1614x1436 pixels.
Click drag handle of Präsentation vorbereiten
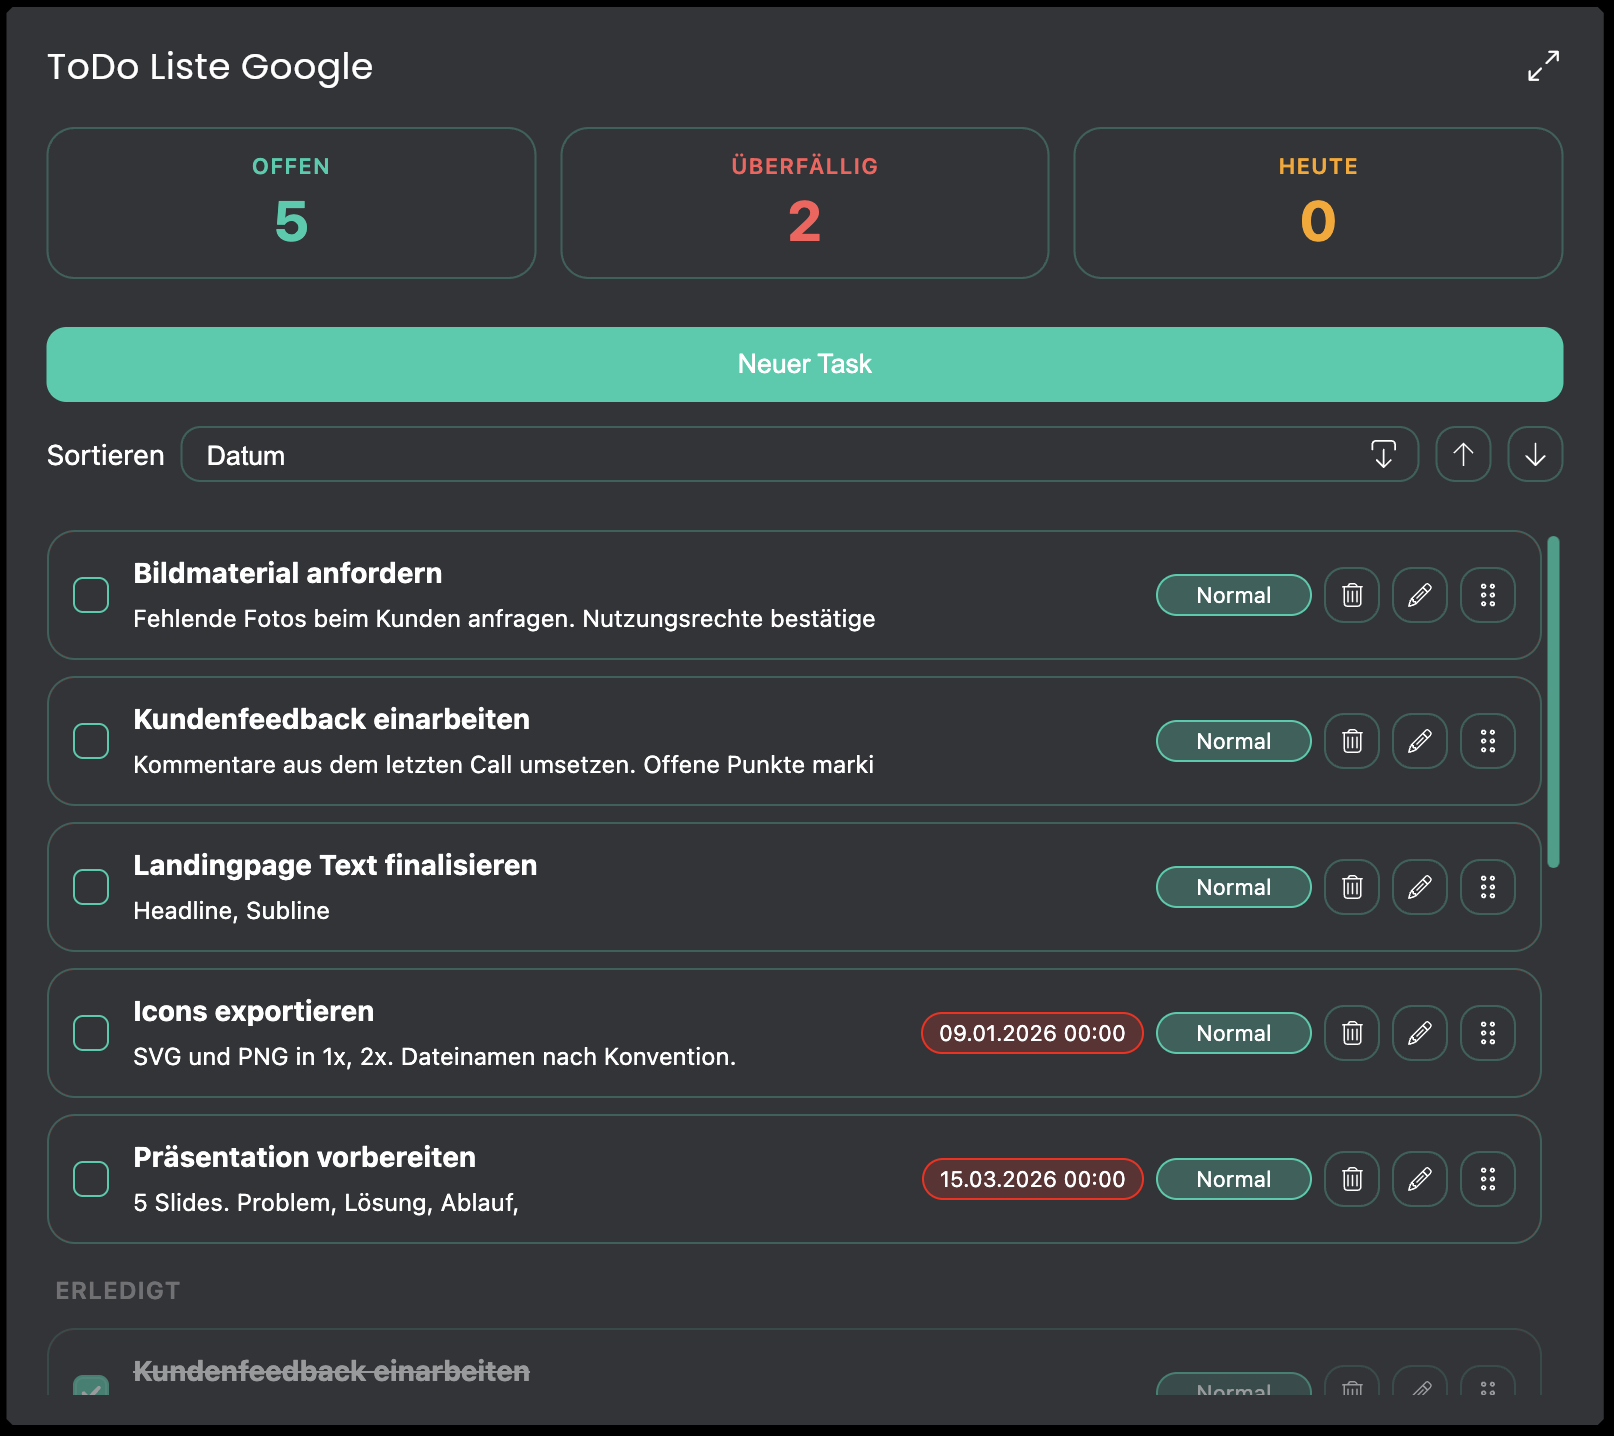[1488, 1179]
